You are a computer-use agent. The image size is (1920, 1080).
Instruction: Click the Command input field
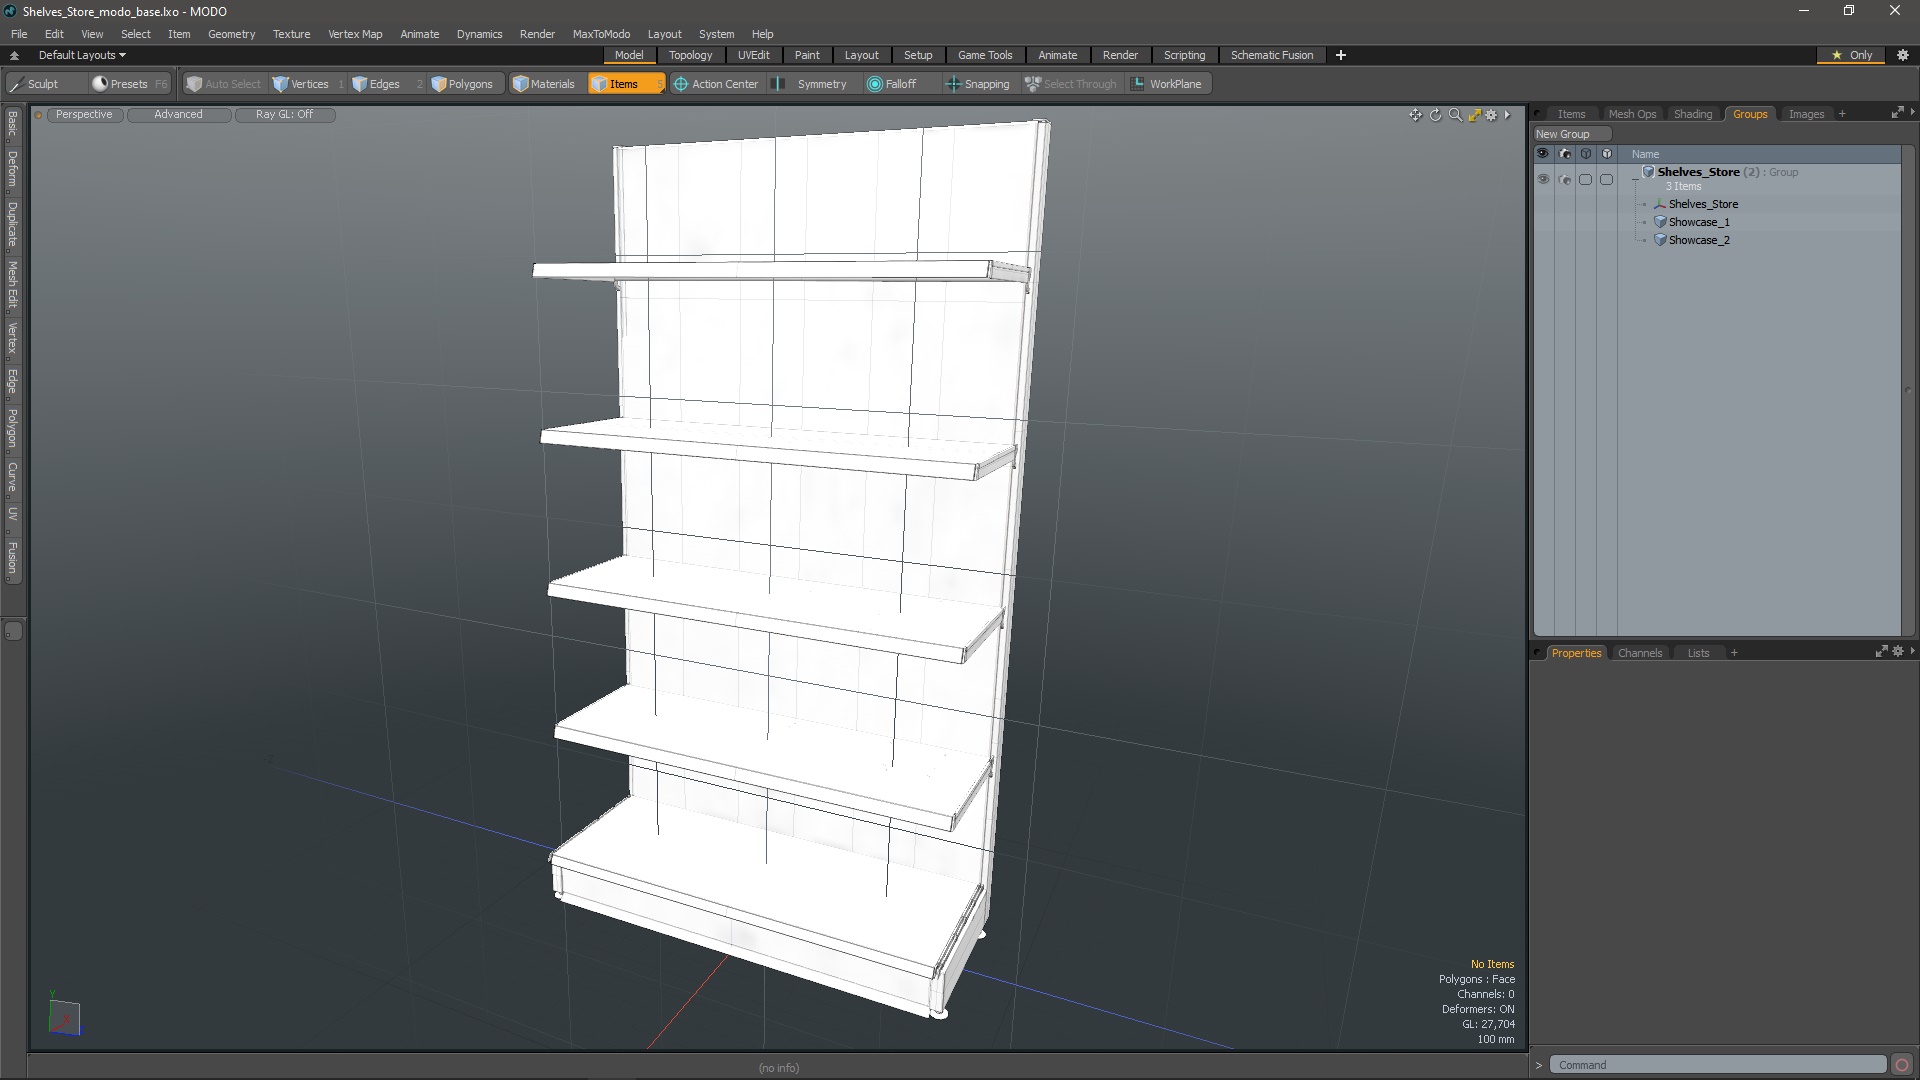tap(1717, 1065)
